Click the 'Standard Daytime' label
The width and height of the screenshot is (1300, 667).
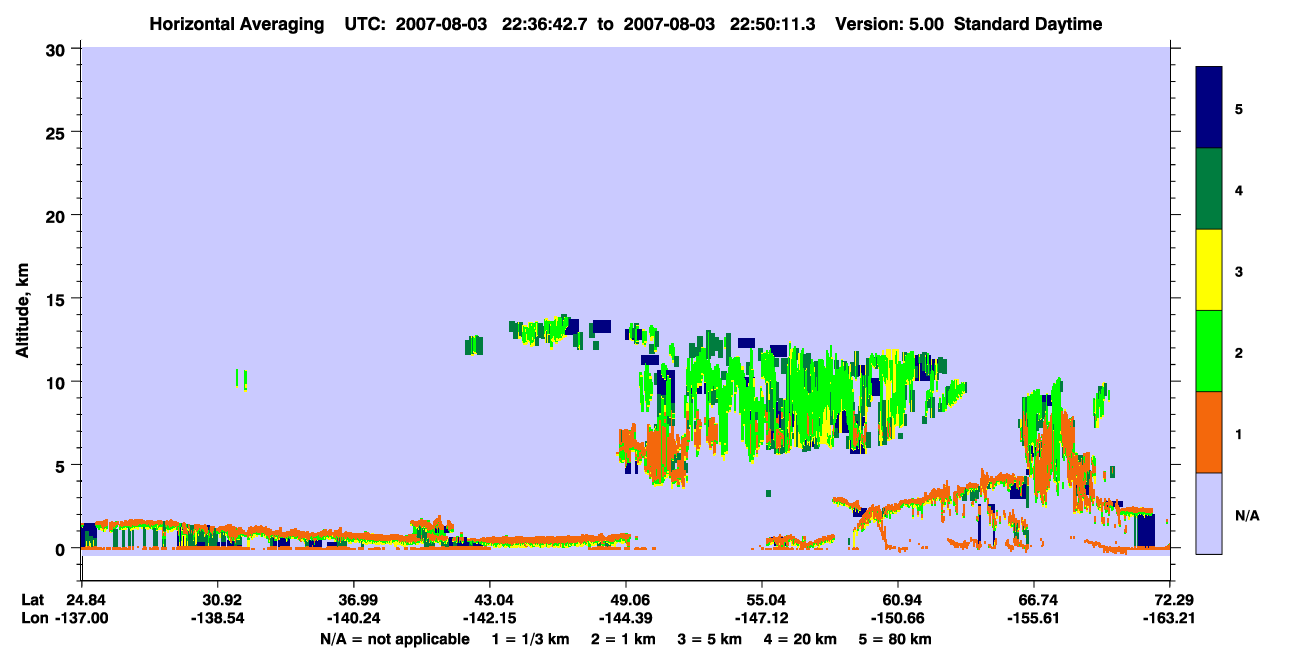1028,24
